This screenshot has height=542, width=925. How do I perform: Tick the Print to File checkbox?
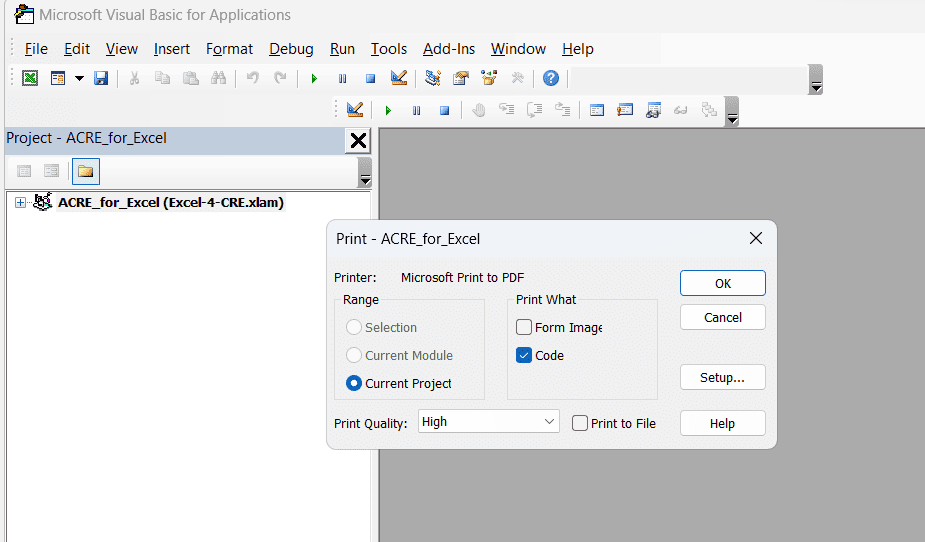coord(580,423)
